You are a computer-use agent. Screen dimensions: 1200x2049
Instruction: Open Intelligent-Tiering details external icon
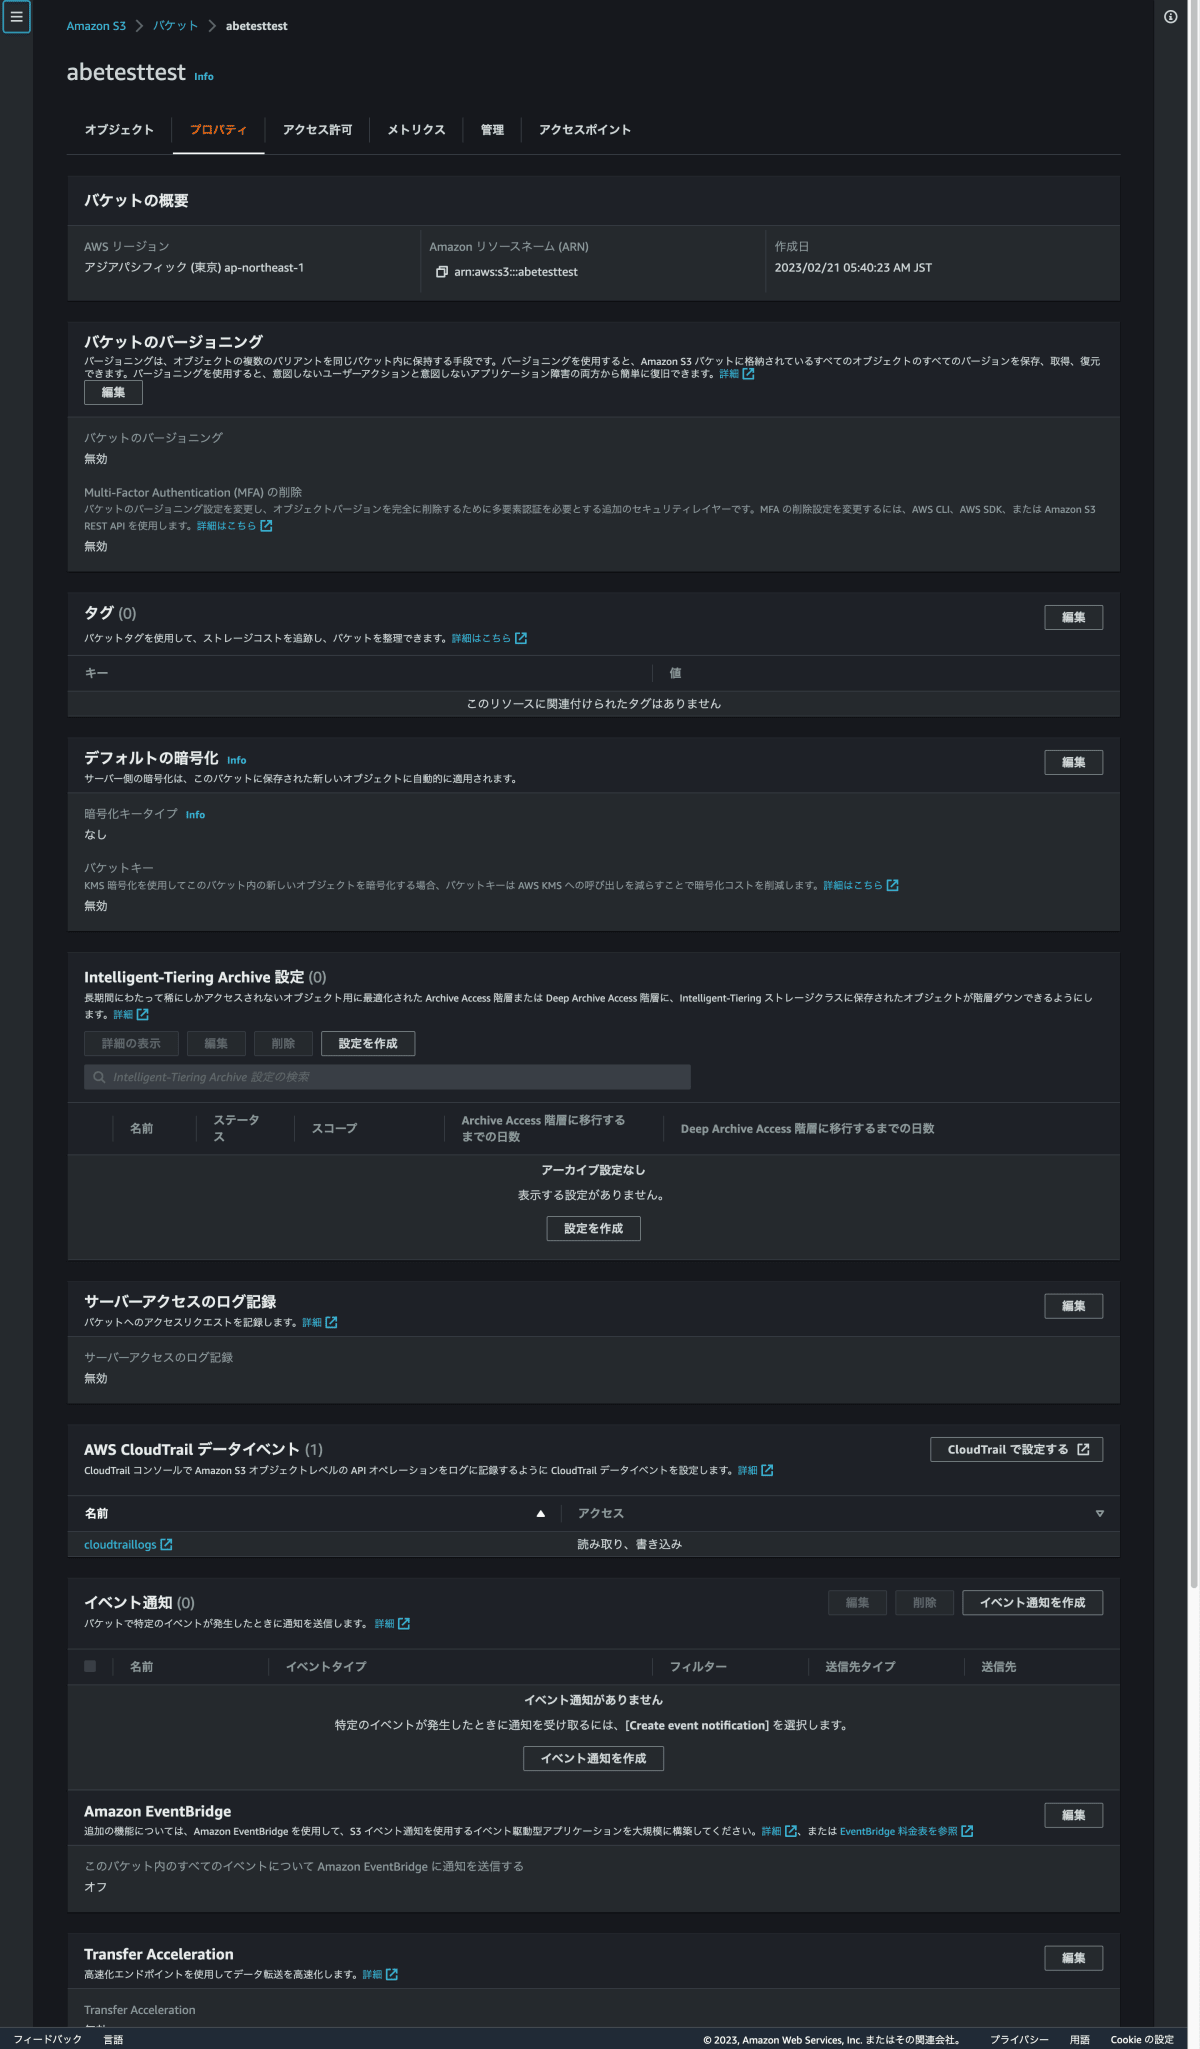coord(143,1014)
